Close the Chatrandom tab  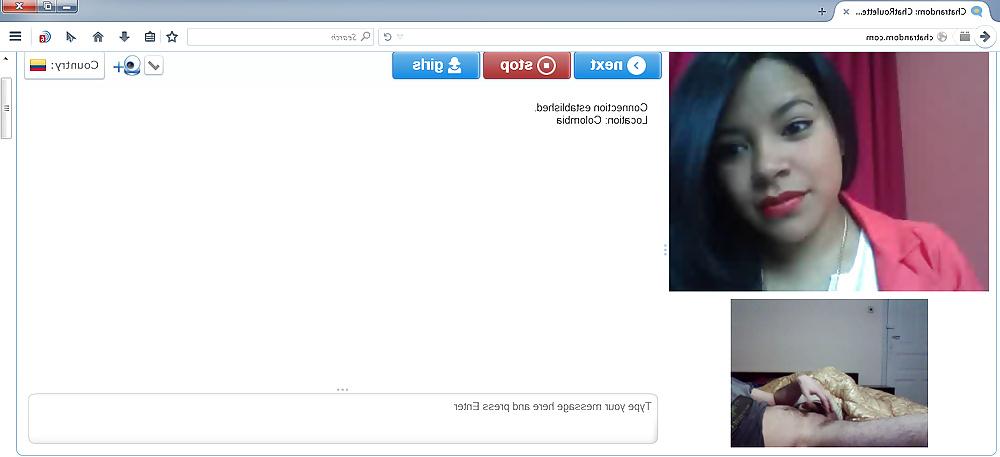coord(846,11)
